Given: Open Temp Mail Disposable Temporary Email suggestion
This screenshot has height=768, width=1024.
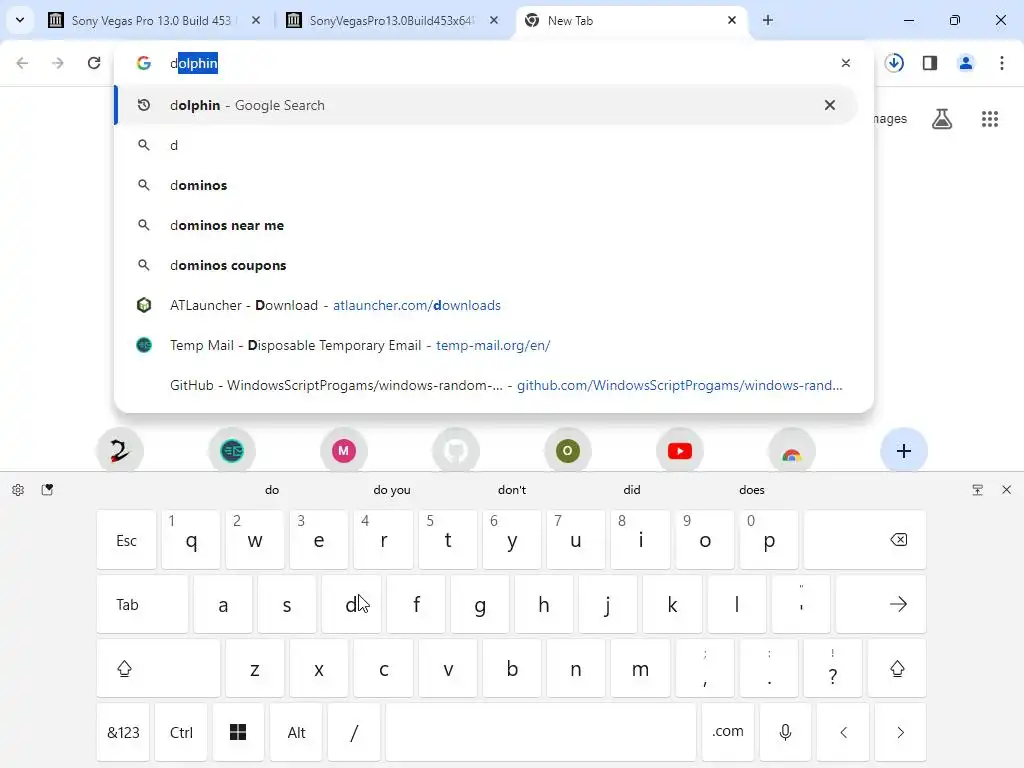Looking at the screenshot, I should (486, 345).
